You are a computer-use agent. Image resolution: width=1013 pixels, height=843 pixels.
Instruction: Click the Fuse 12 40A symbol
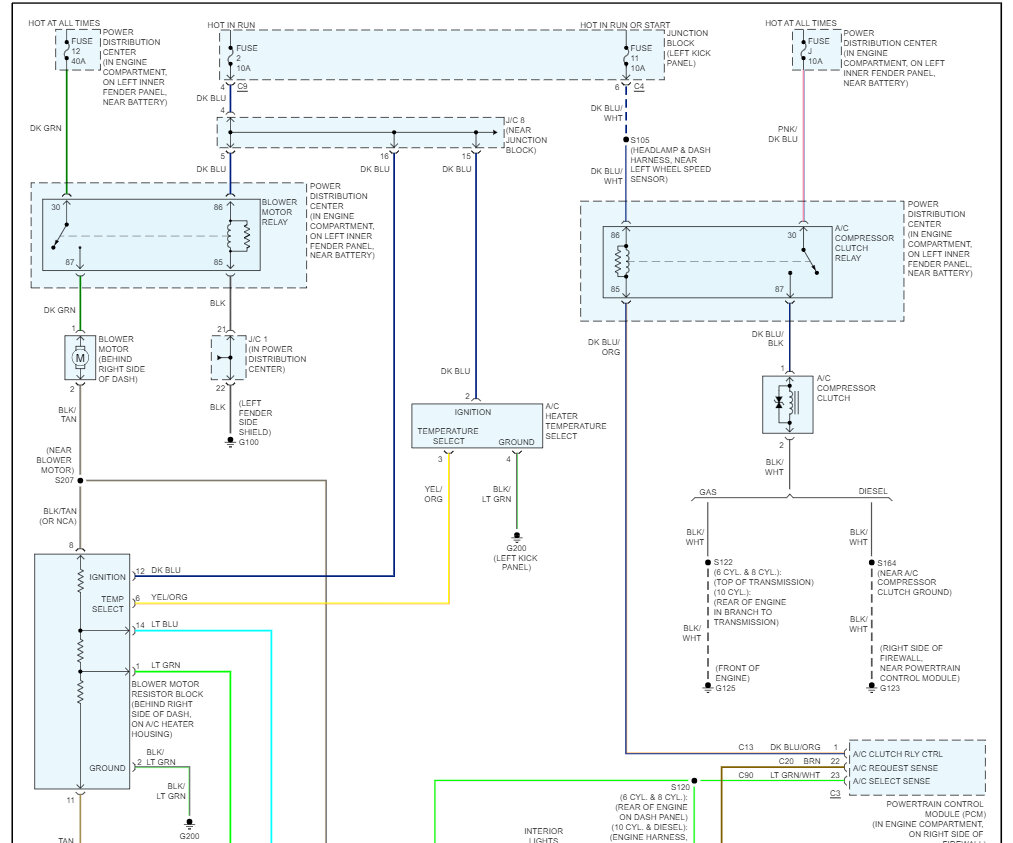[67, 51]
